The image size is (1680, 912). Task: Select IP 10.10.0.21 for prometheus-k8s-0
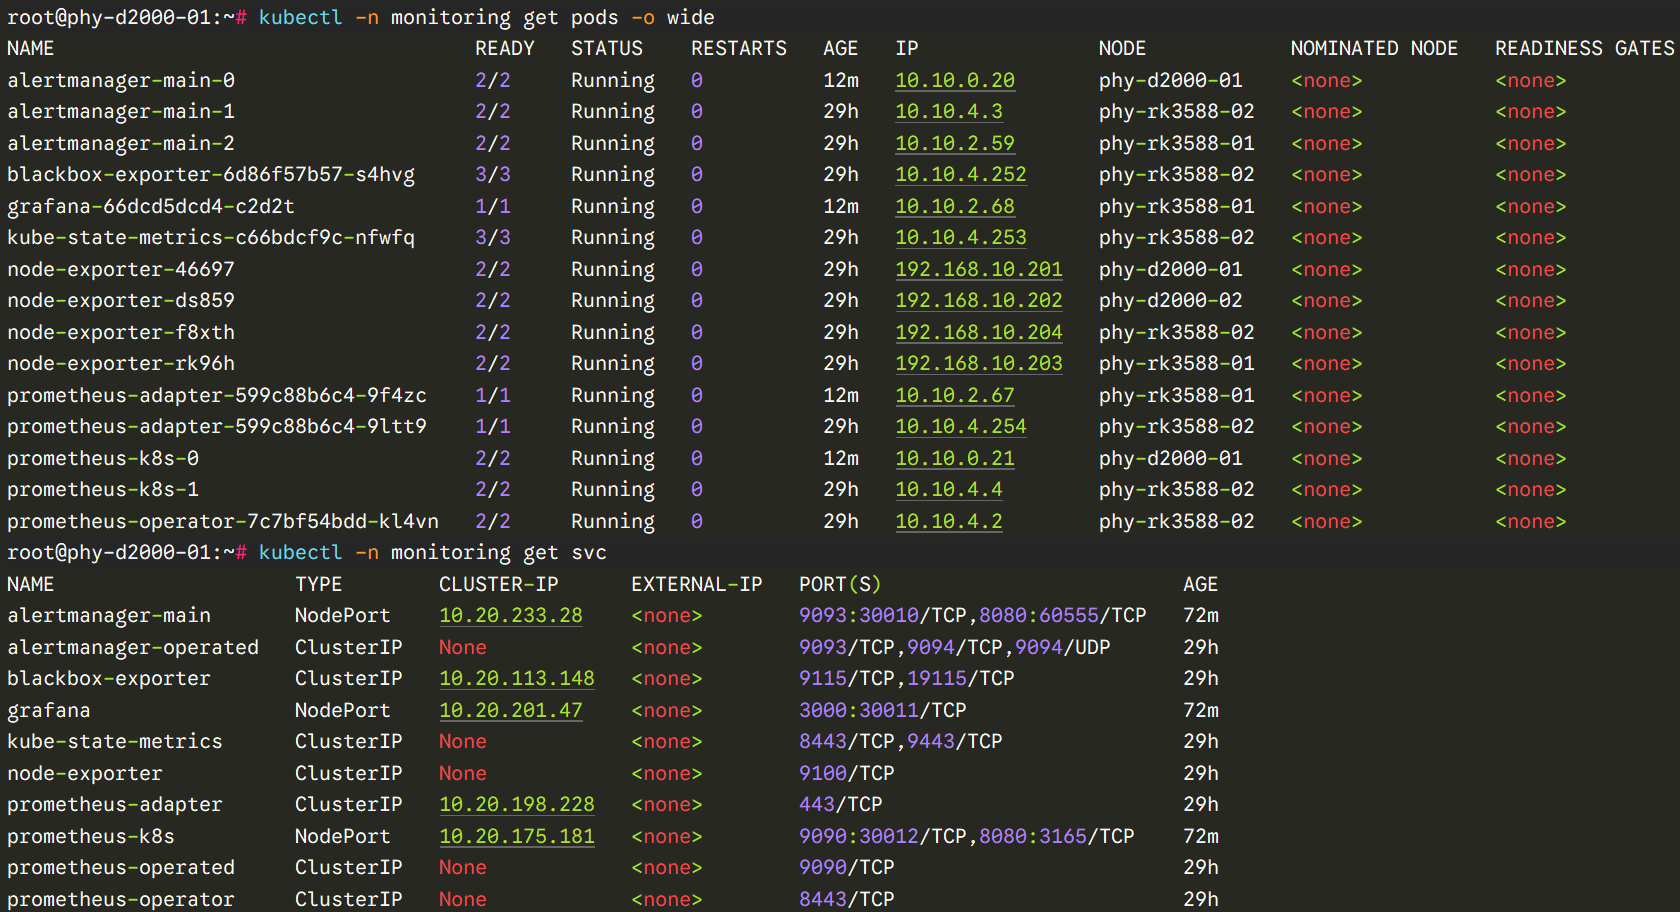coord(954,458)
